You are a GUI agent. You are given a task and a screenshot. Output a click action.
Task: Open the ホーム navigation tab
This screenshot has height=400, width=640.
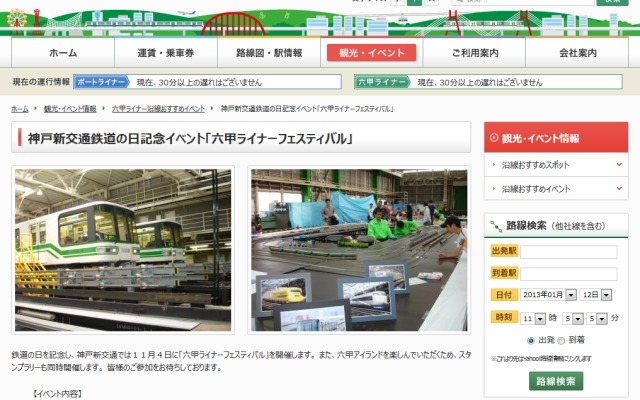(x=63, y=52)
